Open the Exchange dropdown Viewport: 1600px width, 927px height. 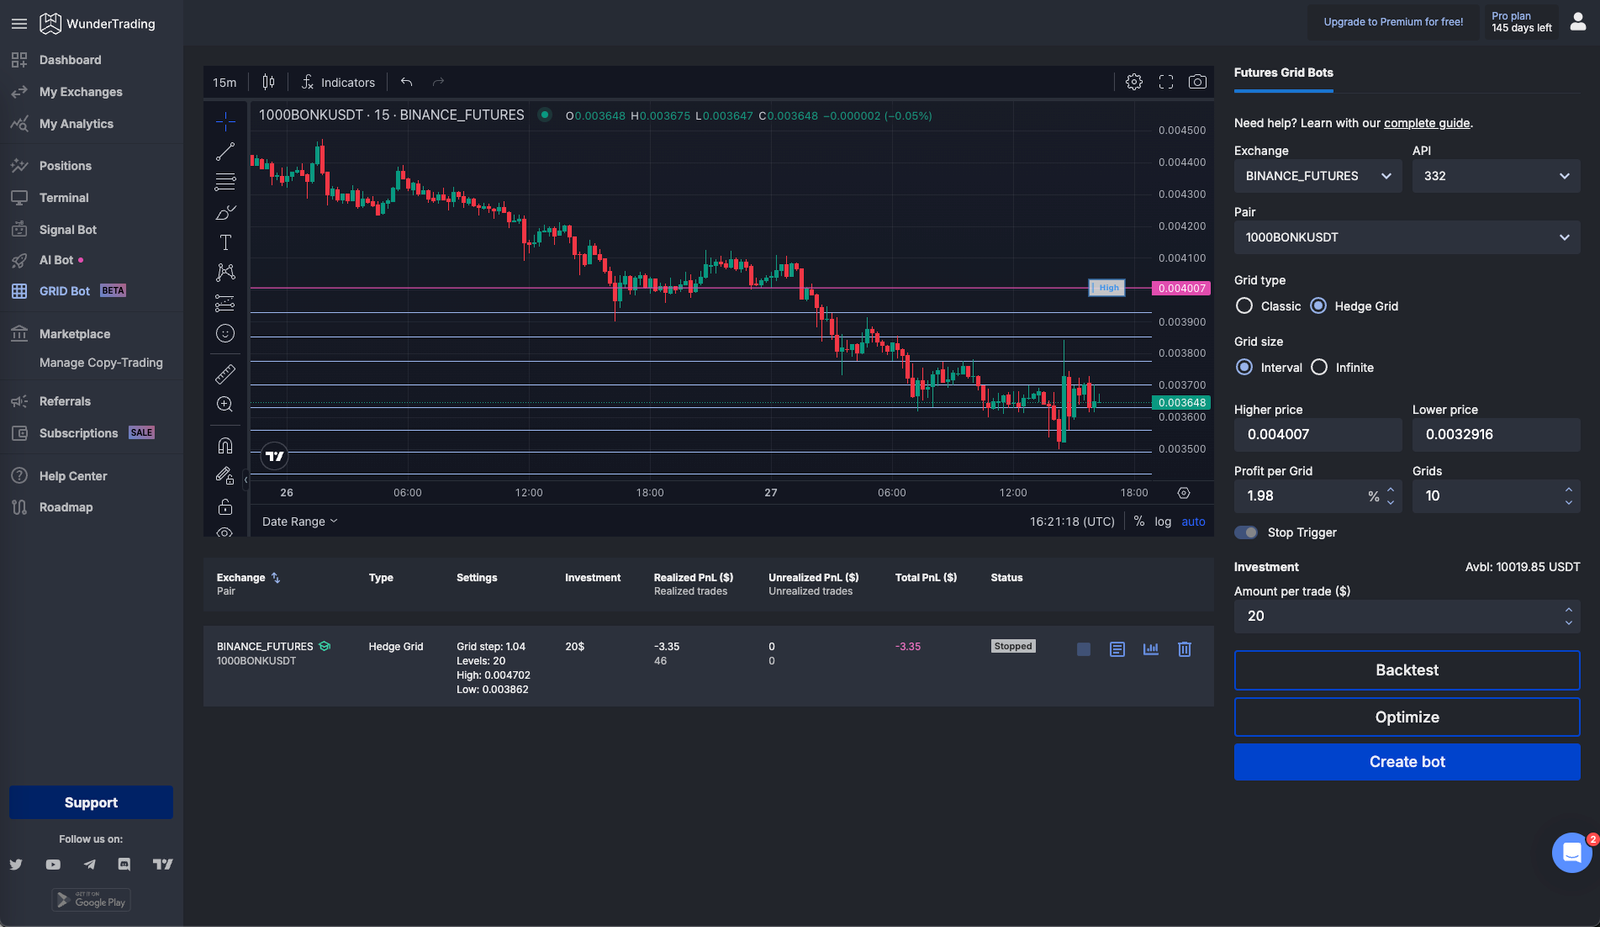pyautogui.click(x=1317, y=176)
